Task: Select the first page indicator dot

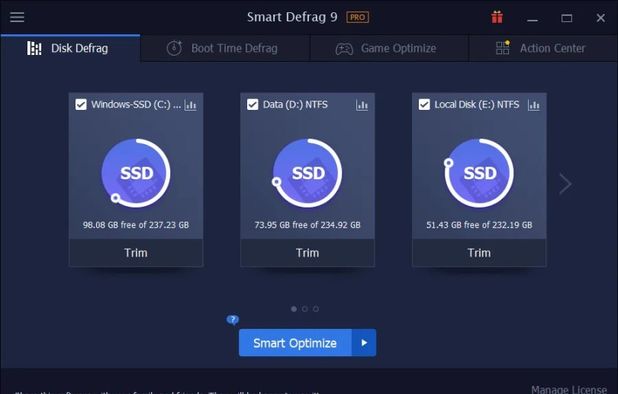Action: click(x=294, y=309)
